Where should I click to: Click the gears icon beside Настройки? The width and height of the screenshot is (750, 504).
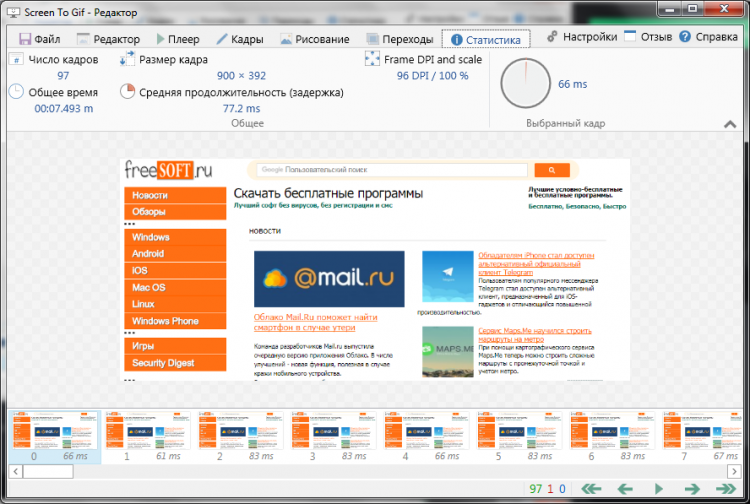[552, 36]
